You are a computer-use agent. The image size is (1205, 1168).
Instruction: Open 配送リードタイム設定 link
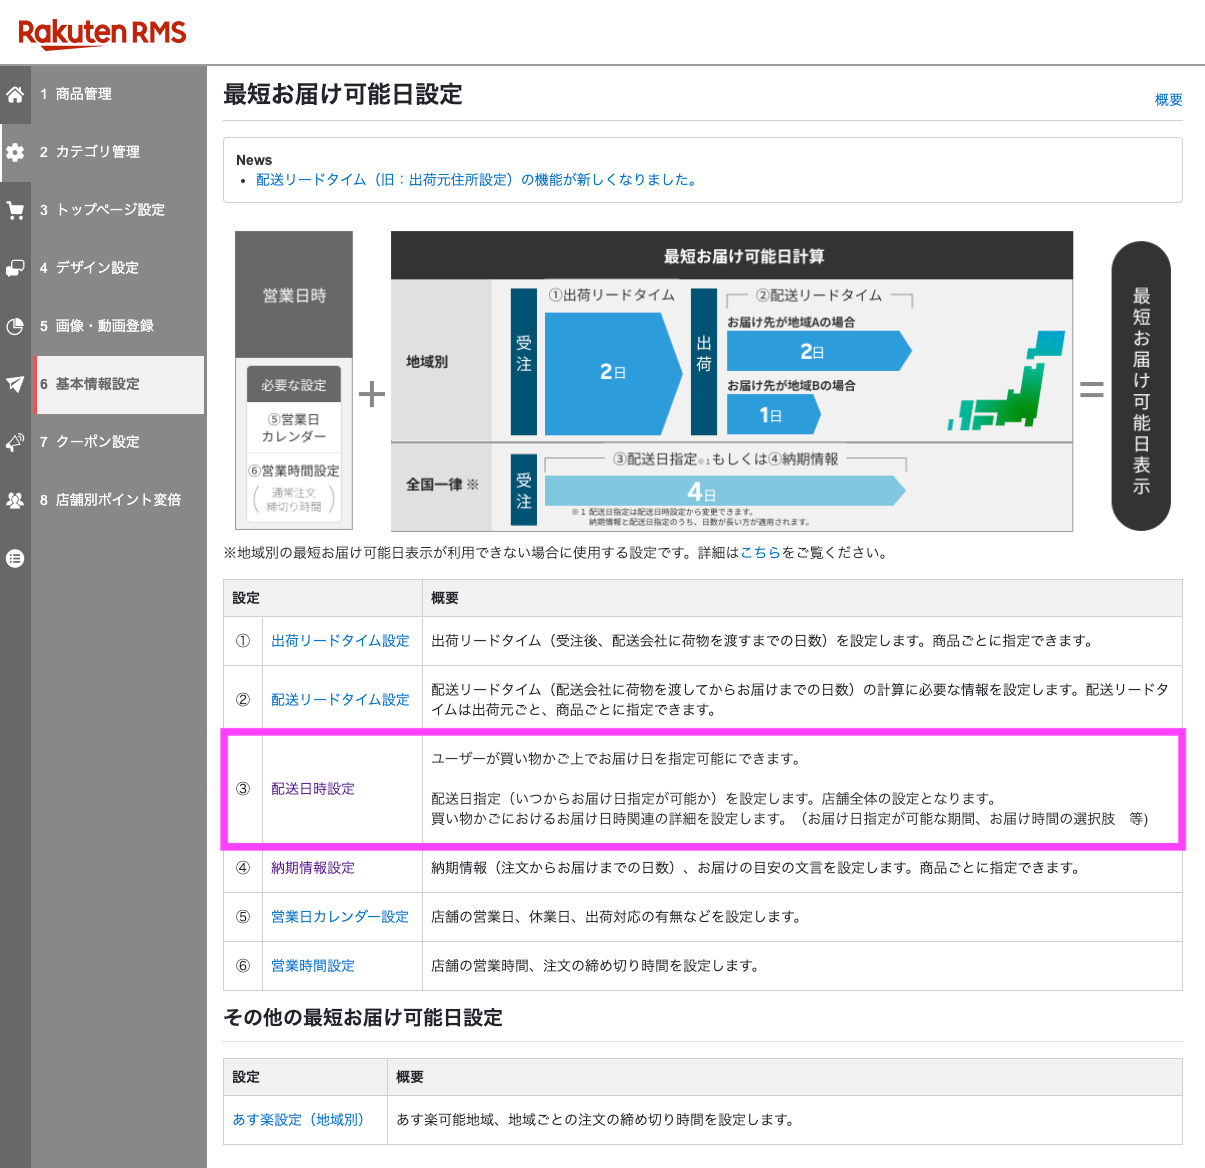[x=340, y=700]
